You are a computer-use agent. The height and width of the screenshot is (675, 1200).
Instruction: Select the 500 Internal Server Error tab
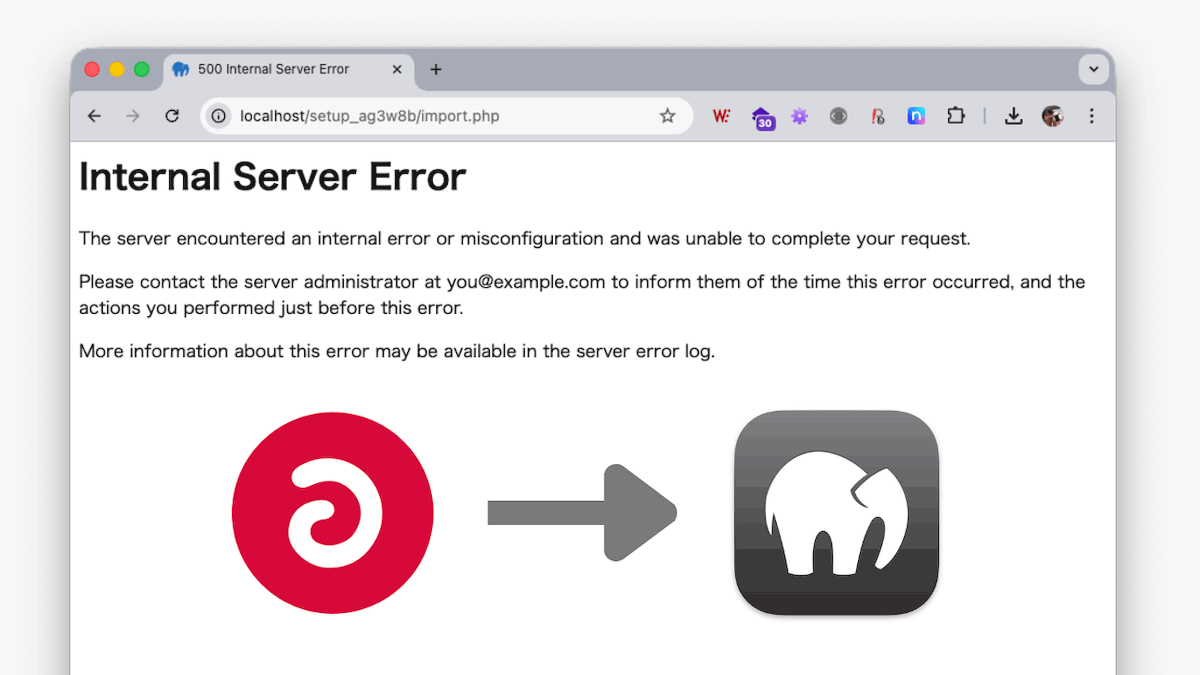273,70
